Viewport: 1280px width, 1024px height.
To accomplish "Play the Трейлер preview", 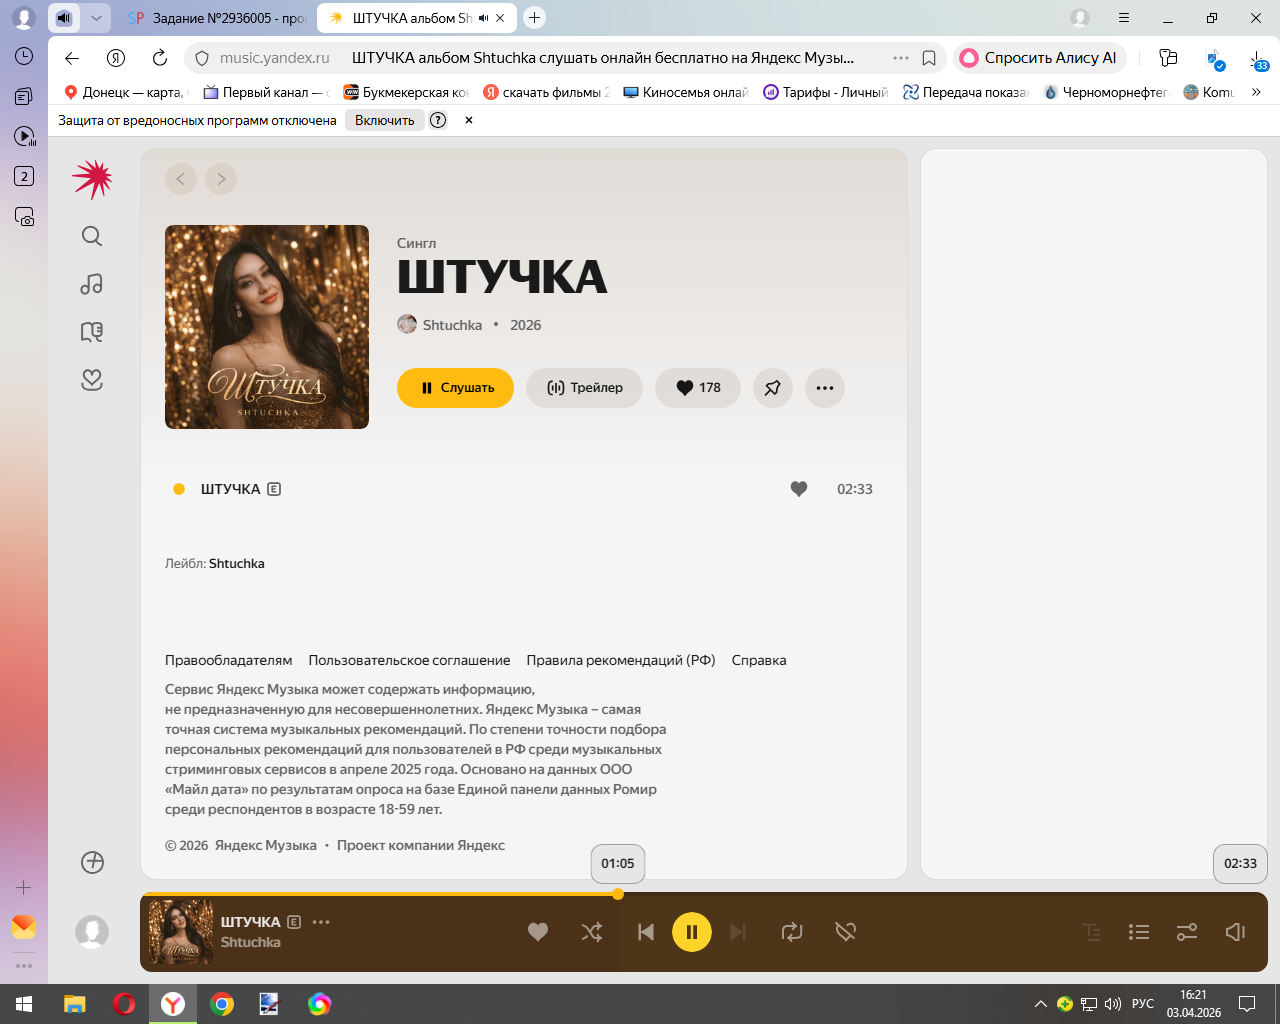I will pos(584,388).
